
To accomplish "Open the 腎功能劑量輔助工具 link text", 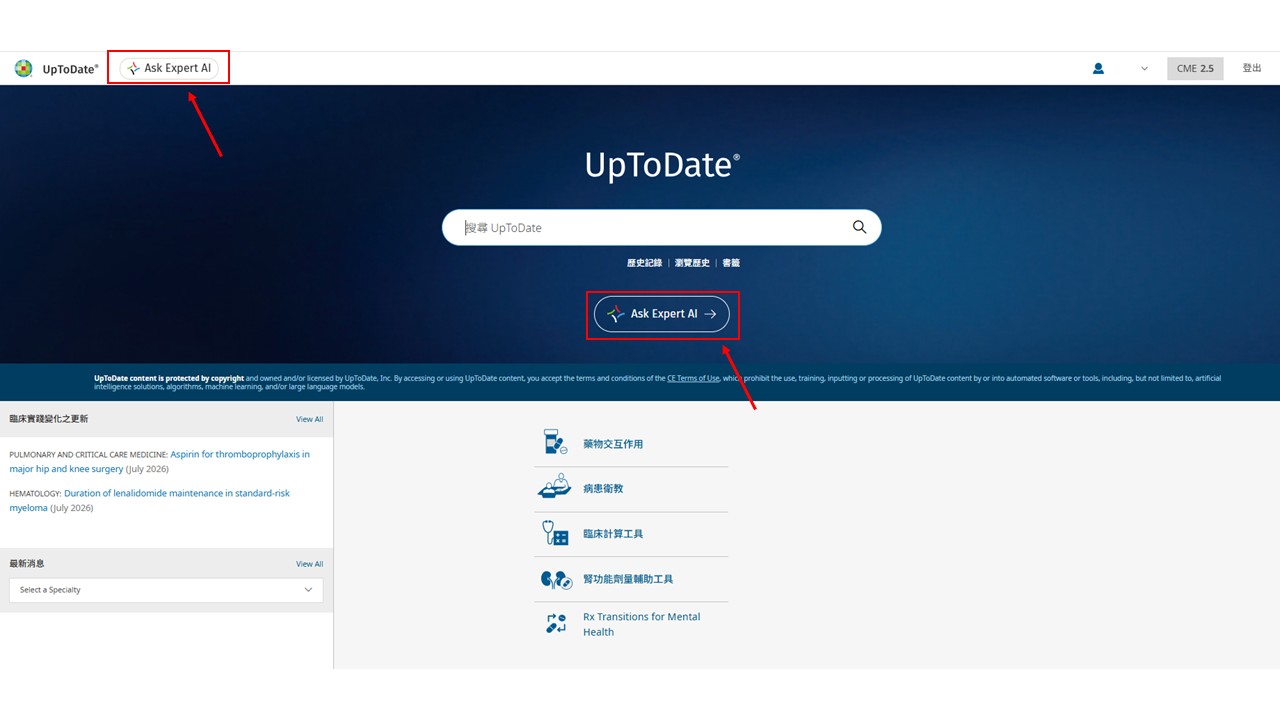I will [x=628, y=579].
